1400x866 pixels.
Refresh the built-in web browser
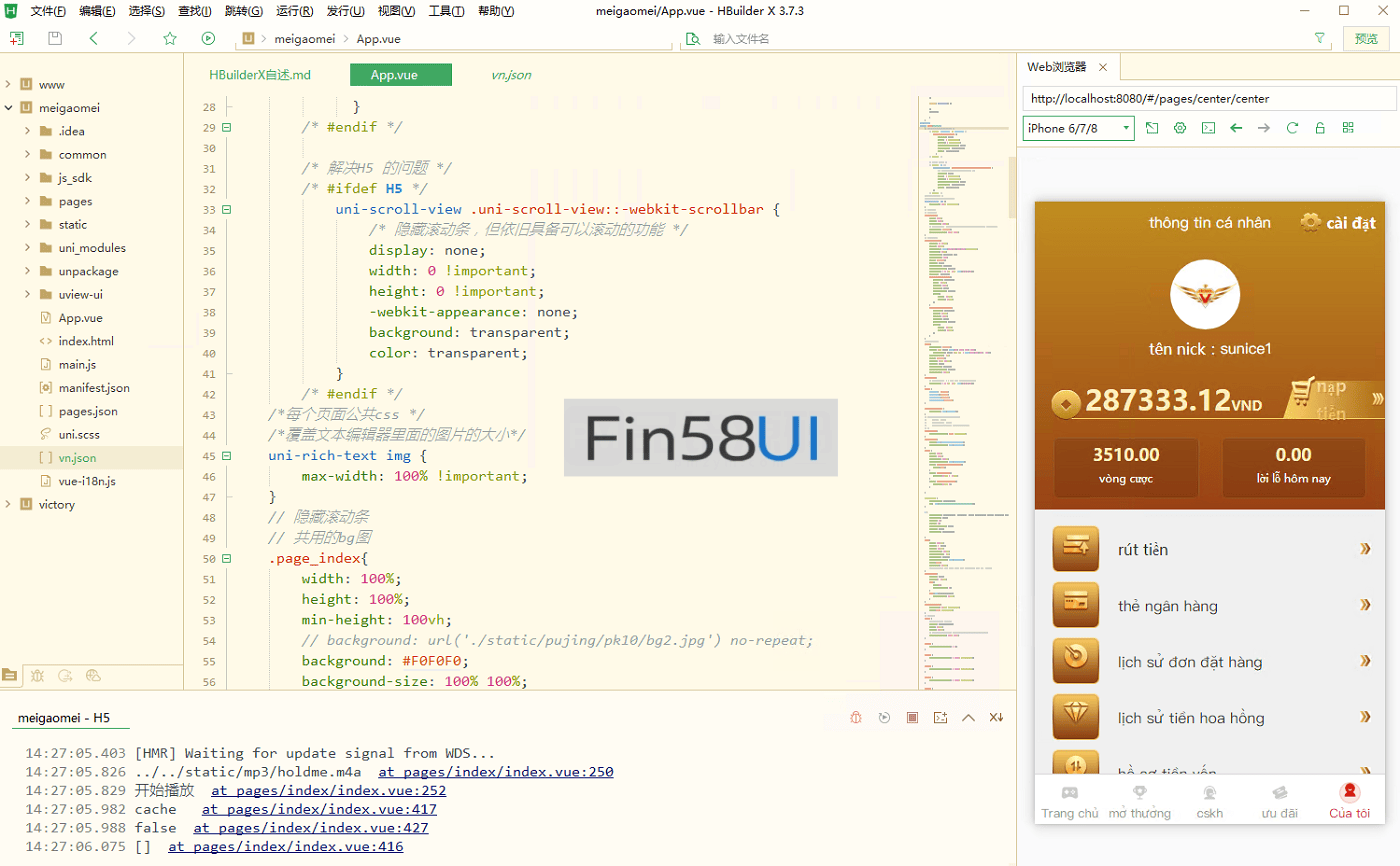point(1292,128)
